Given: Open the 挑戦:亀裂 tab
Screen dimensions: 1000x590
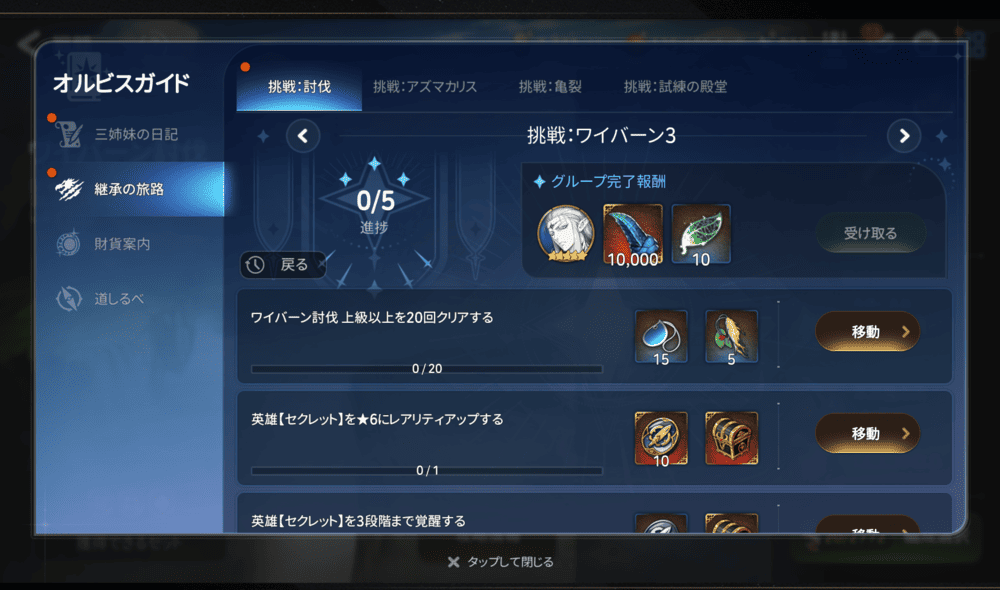Looking at the screenshot, I should tap(550, 87).
